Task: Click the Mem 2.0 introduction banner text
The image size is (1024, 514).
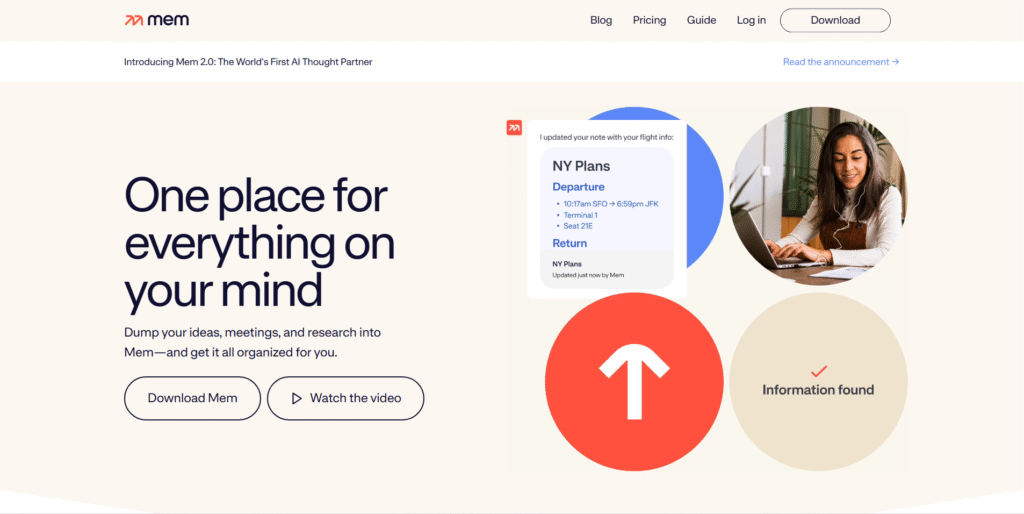Action: pos(248,62)
